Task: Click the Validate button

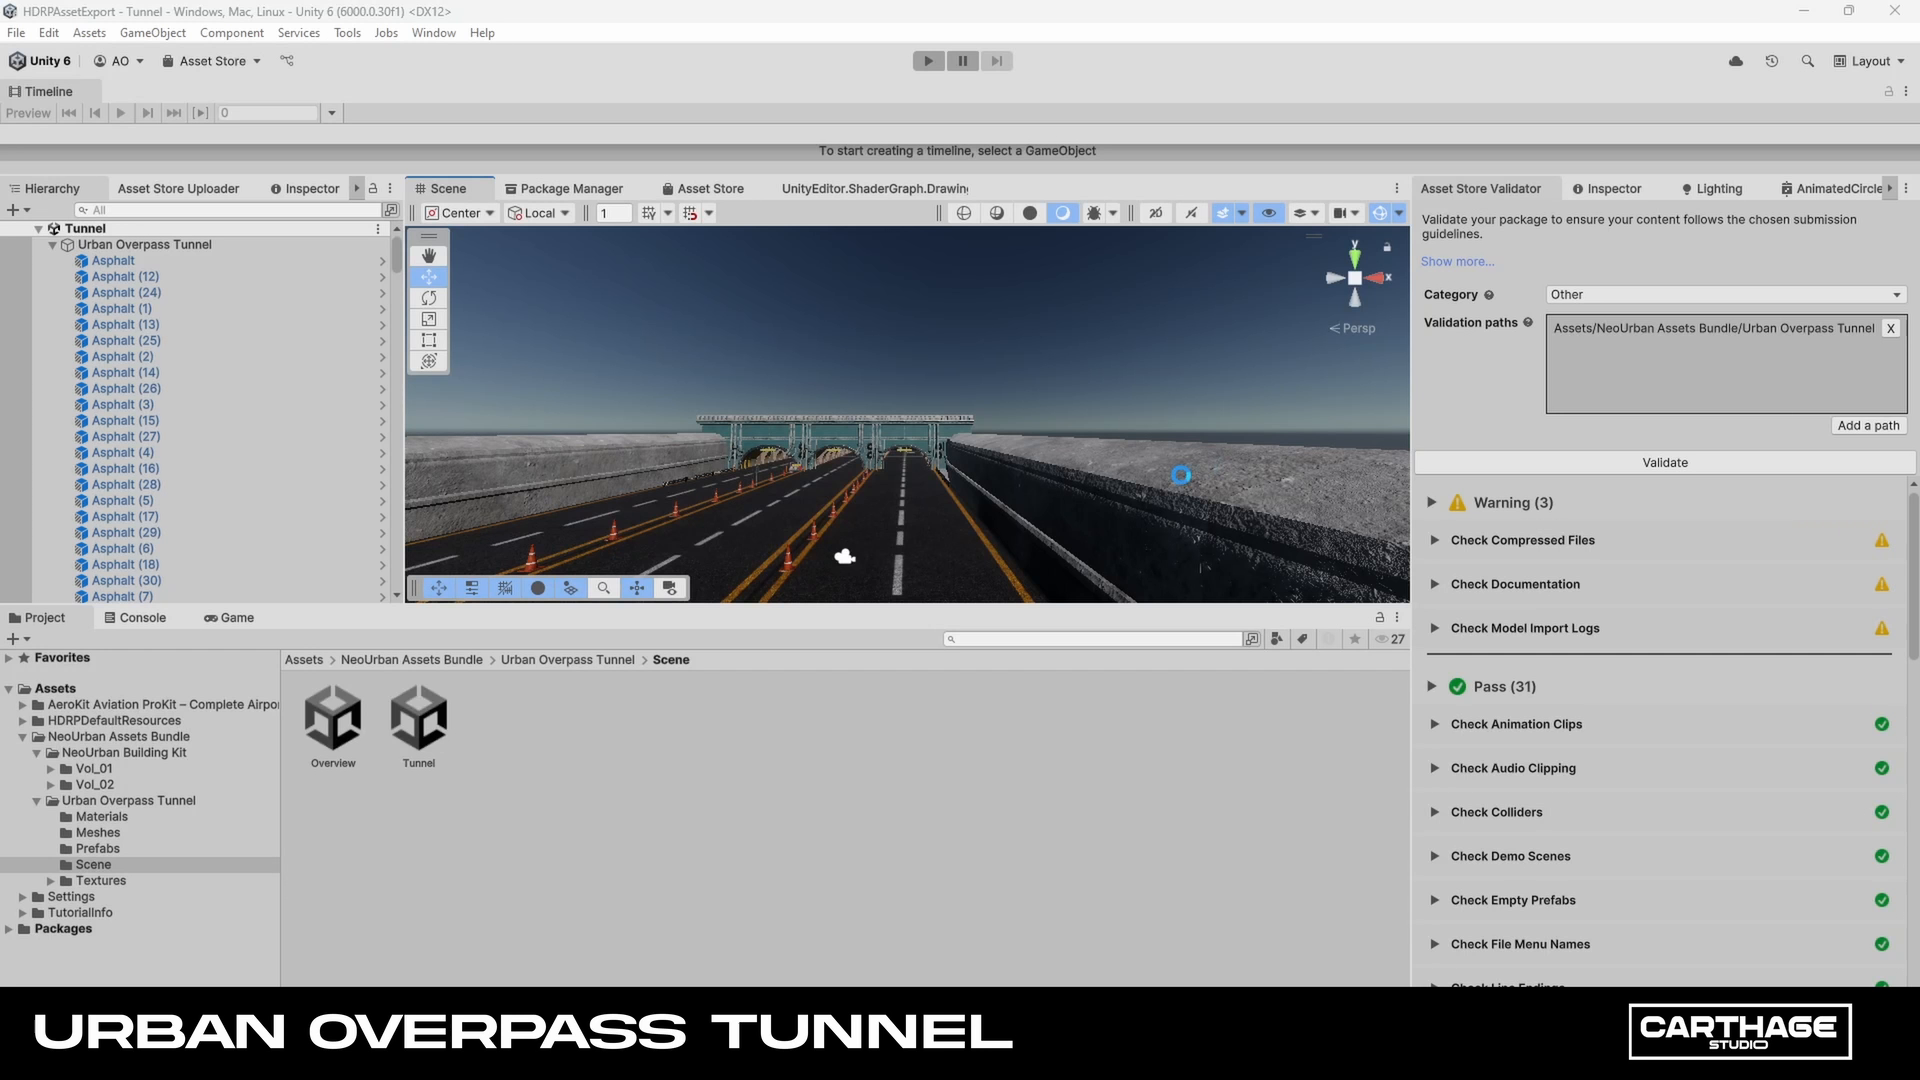Action: (x=1664, y=463)
